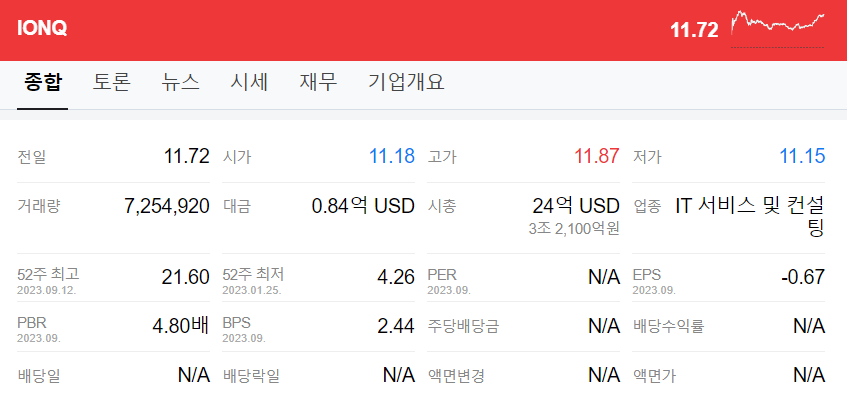Open the 기업개요 tab
The height and width of the screenshot is (398, 847).
tap(406, 83)
